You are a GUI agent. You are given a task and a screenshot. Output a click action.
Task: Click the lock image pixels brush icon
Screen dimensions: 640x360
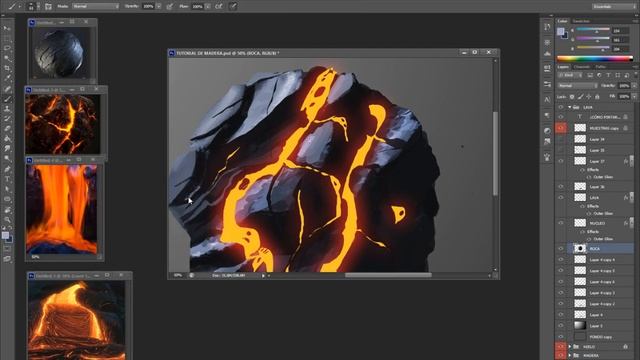point(580,97)
